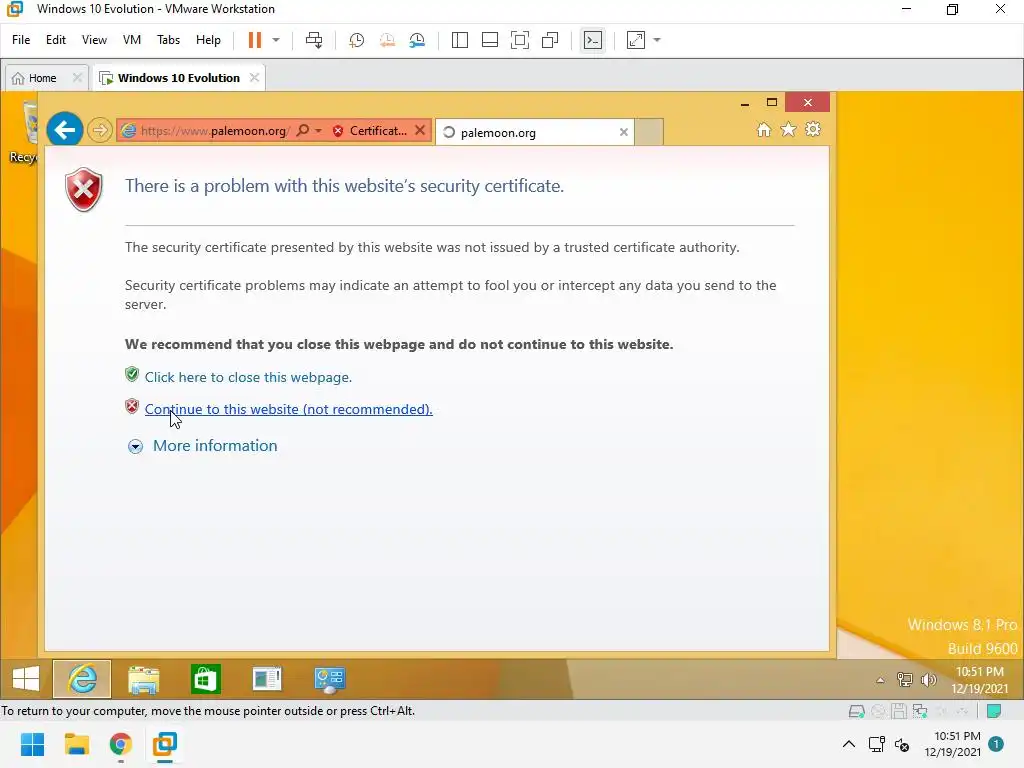Open the address bar autocomplete dropdown
The image size is (1024, 768).
click(x=318, y=131)
